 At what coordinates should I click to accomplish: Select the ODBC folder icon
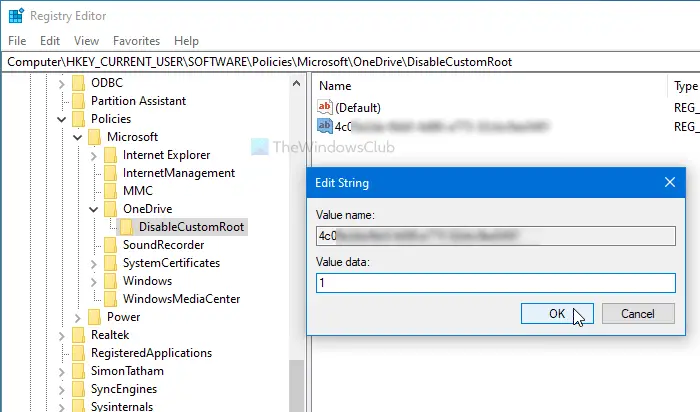point(79,83)
